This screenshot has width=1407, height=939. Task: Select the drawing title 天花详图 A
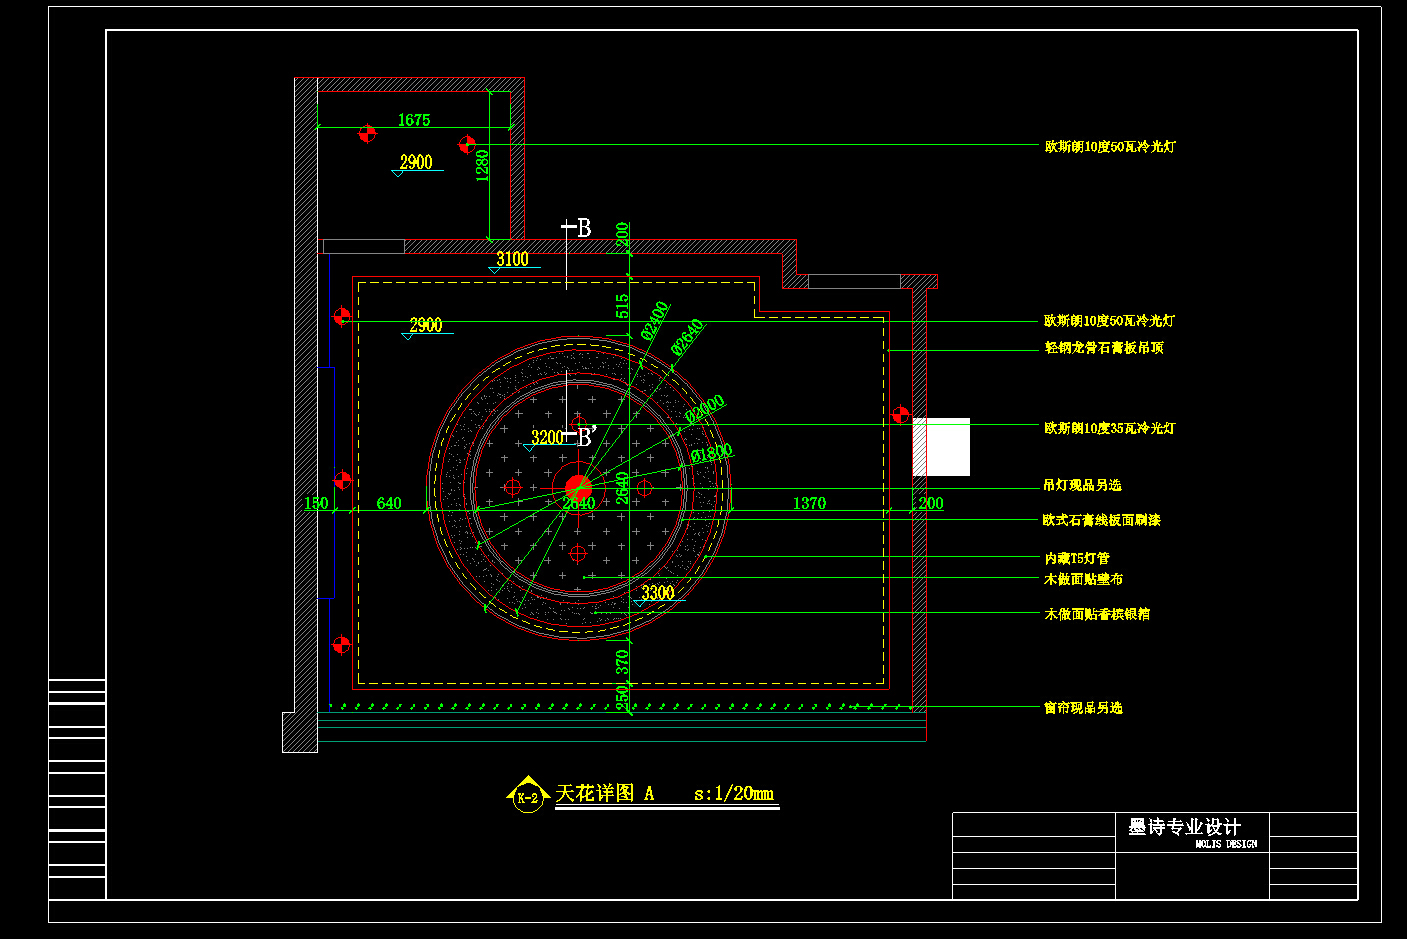click(605, 793)
